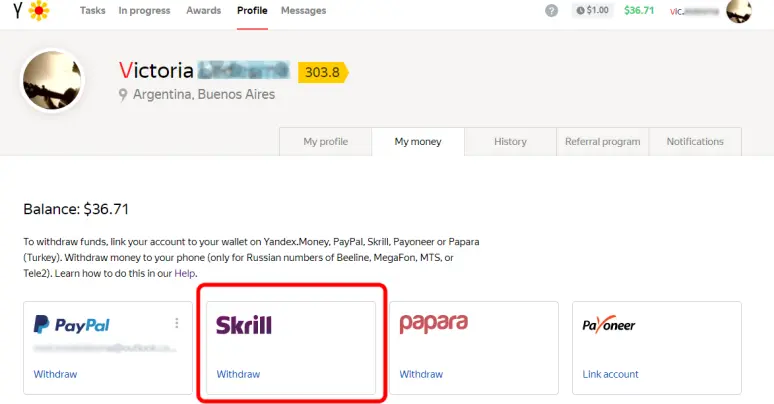Open the PayPal three-dot options menu
Screen dimensions: 774x404
[177, 323]
